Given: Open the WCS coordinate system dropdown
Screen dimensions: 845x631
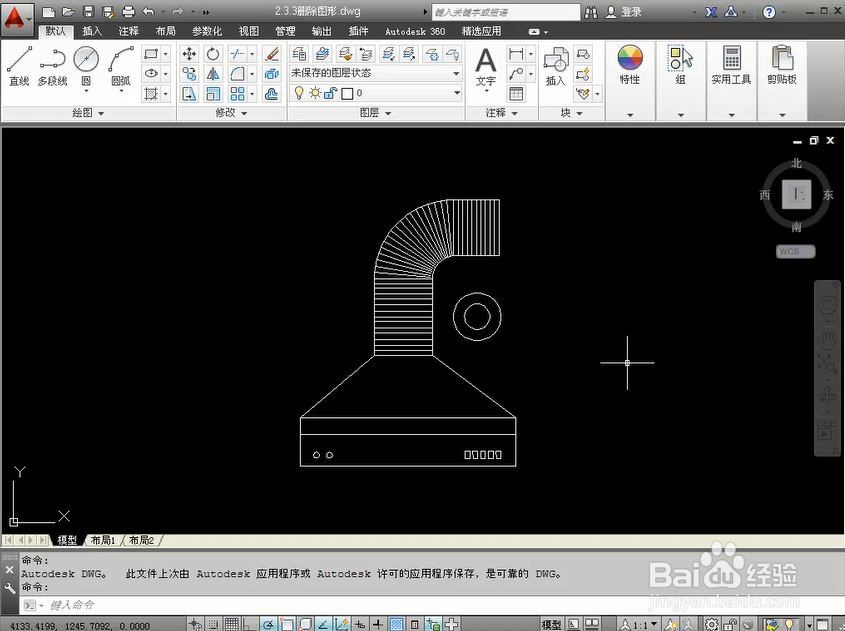Looking at the screenshot, I should 795,252.
